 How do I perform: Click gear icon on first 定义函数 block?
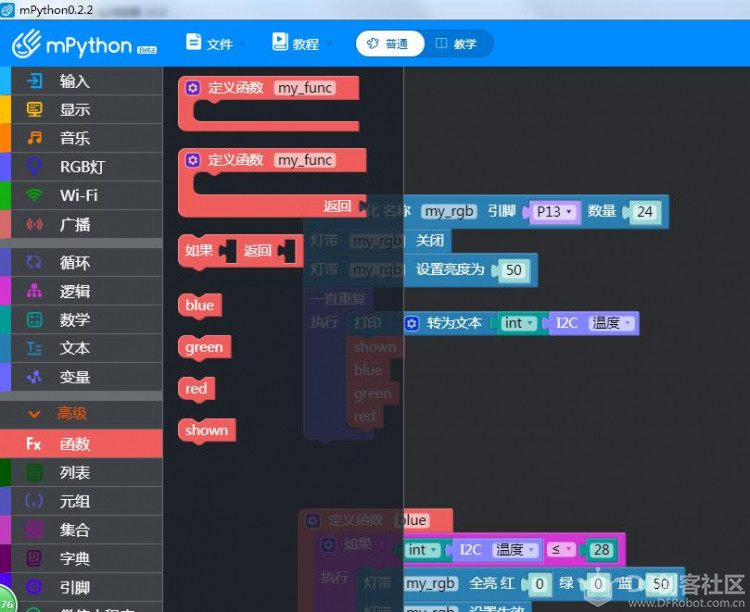tap(193, 88)
